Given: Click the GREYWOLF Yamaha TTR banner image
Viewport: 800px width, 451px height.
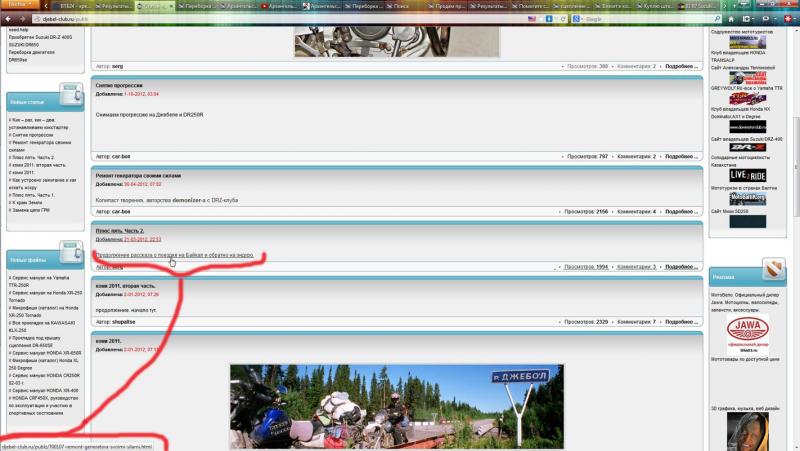Looking at the screenshot, I should tap(747, 98).
